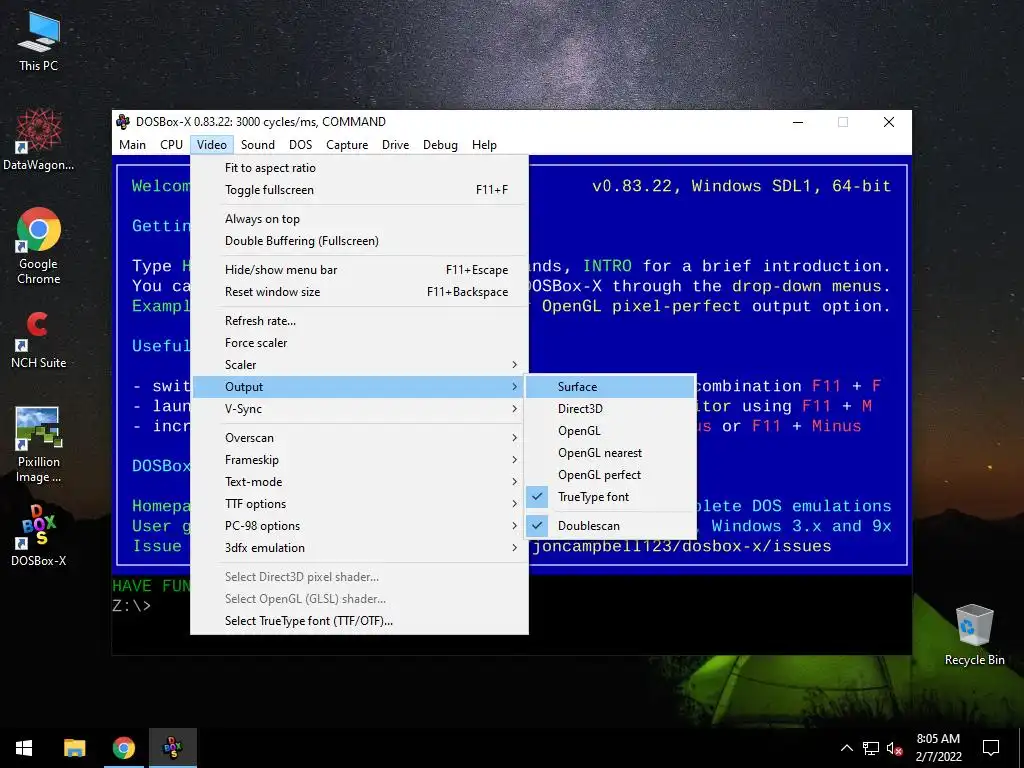Toggle Always on top option
Viewport: 1024px width, 768px height.
tap(359, 219)
